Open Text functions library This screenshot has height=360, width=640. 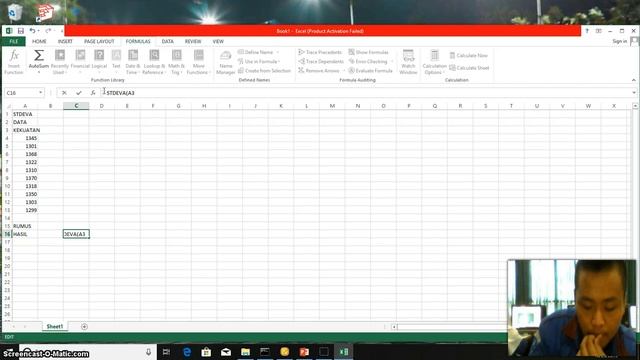tap(116, 62)
